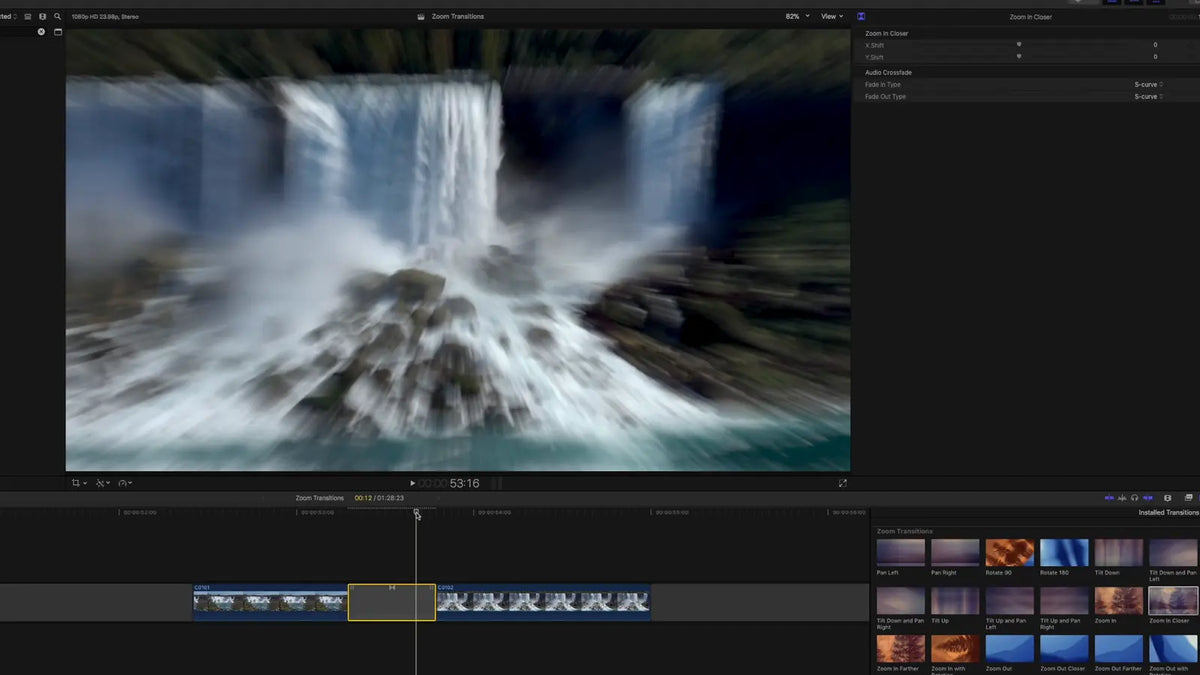Viewport: 1200px width, 675px height.
Task: Toggle video skimming in the timeline
Action: (x=1108, y=497)
